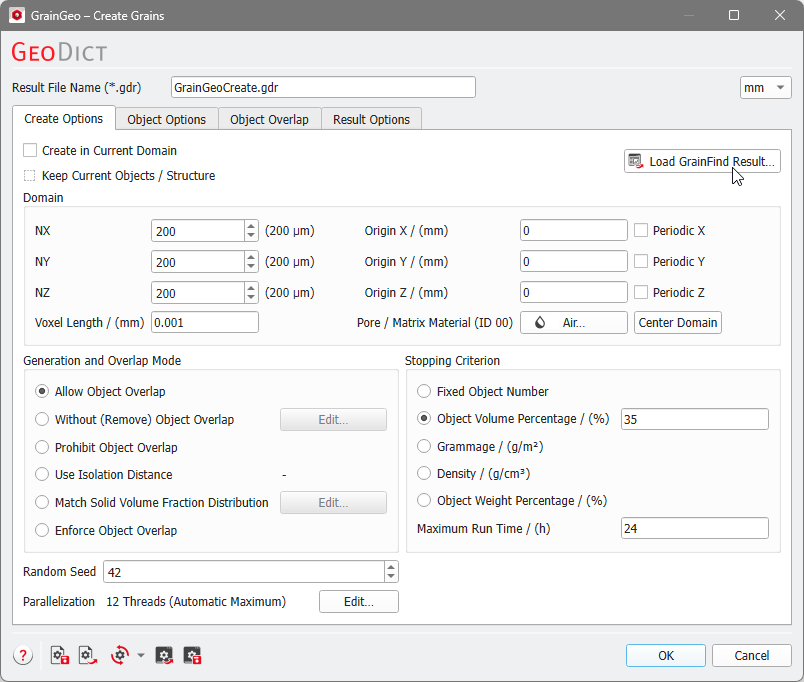
Task: Click Edit beside Without Object Overlap
Action: [333, 419]
